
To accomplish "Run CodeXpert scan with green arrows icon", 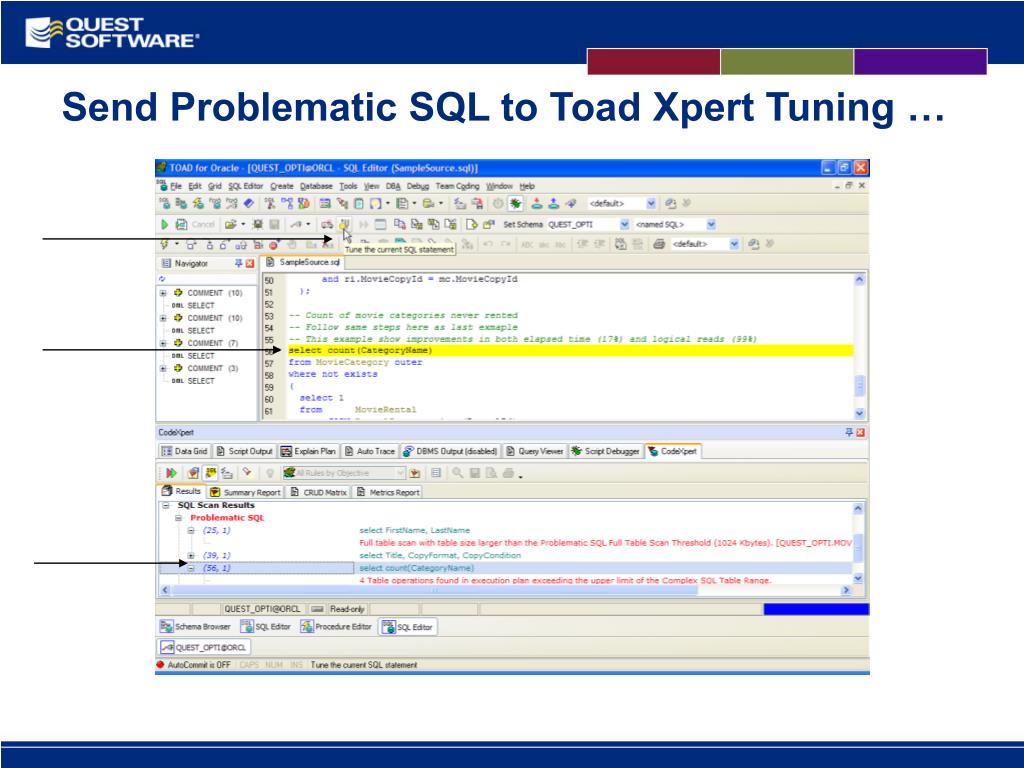I will (x=171, y=473).
